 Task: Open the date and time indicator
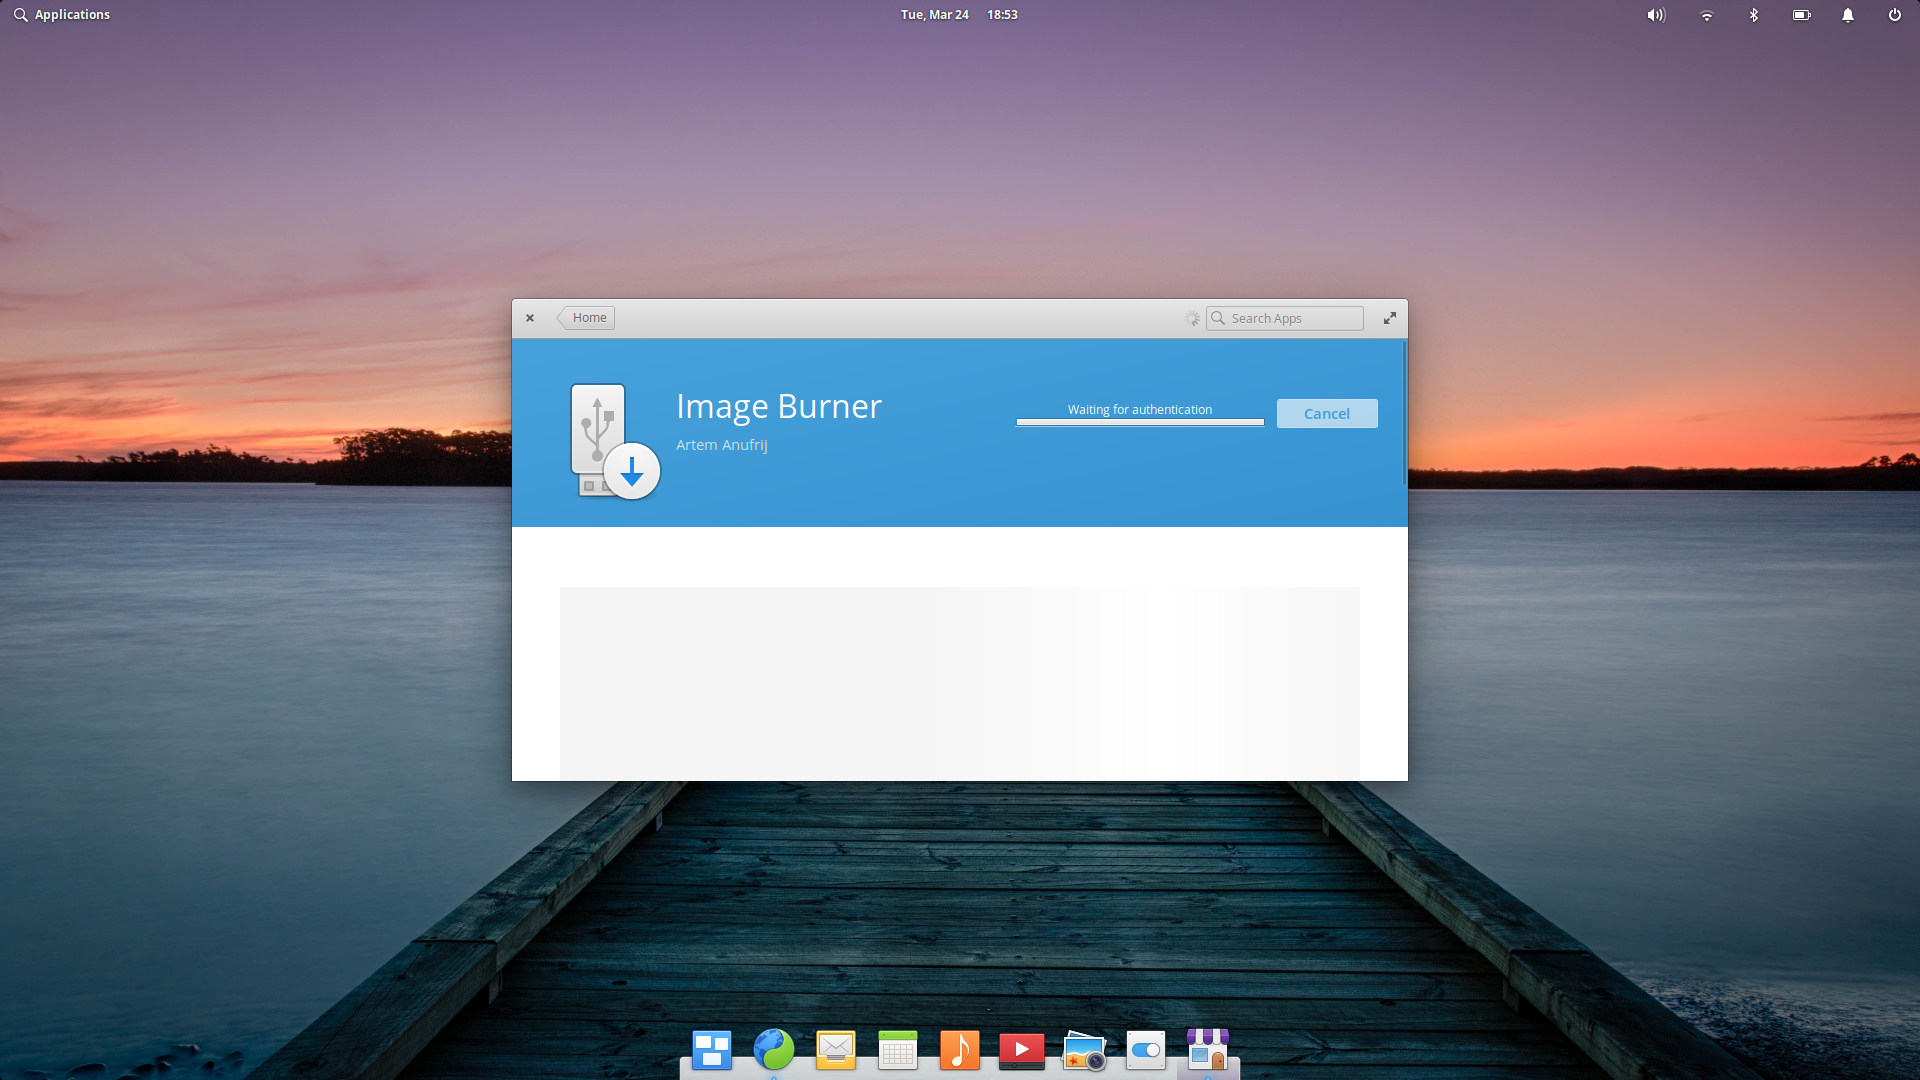(959, 15)
